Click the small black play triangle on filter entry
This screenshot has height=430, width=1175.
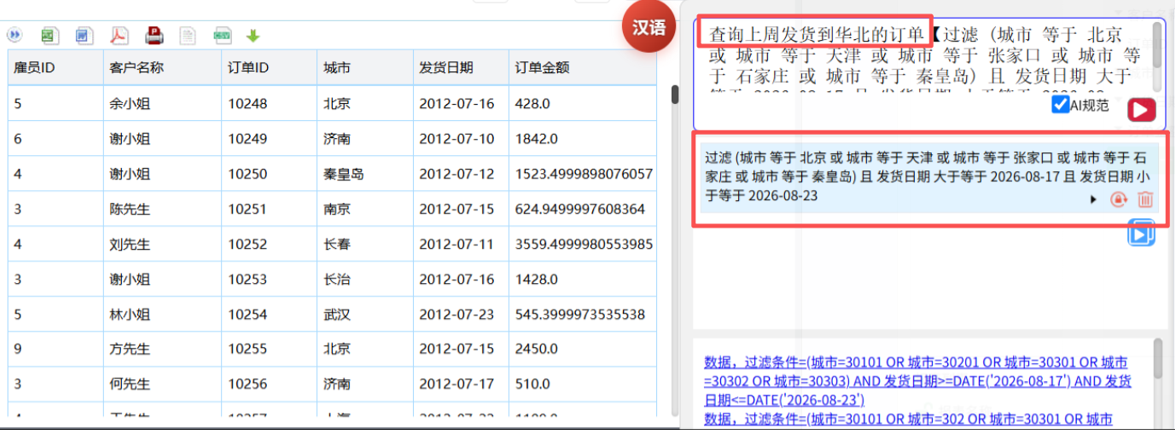(1093, 199)
